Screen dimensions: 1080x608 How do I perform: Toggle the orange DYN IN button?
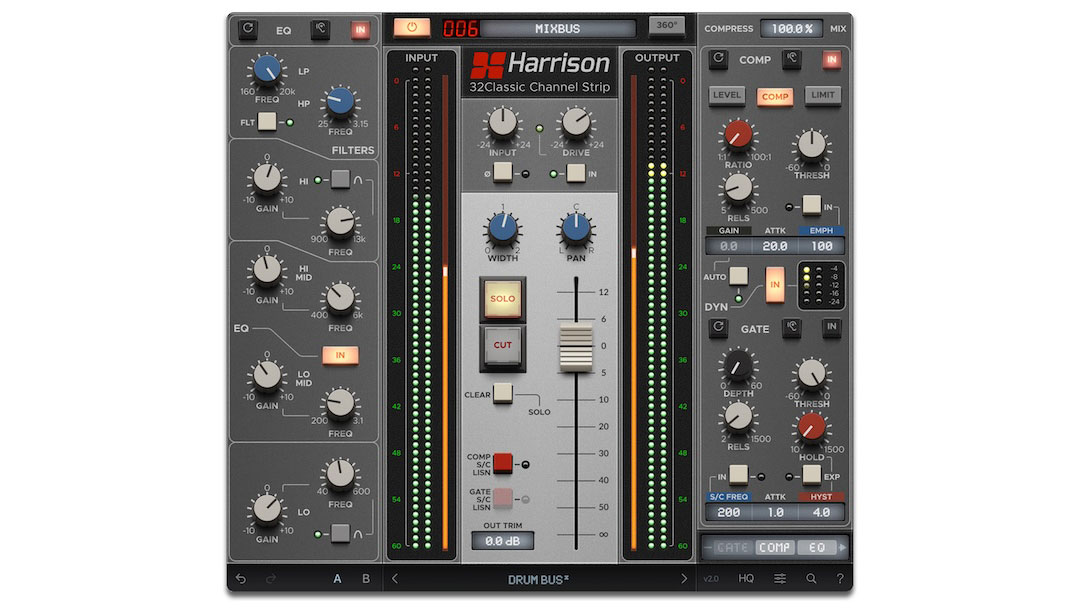[x=775, y=284]
